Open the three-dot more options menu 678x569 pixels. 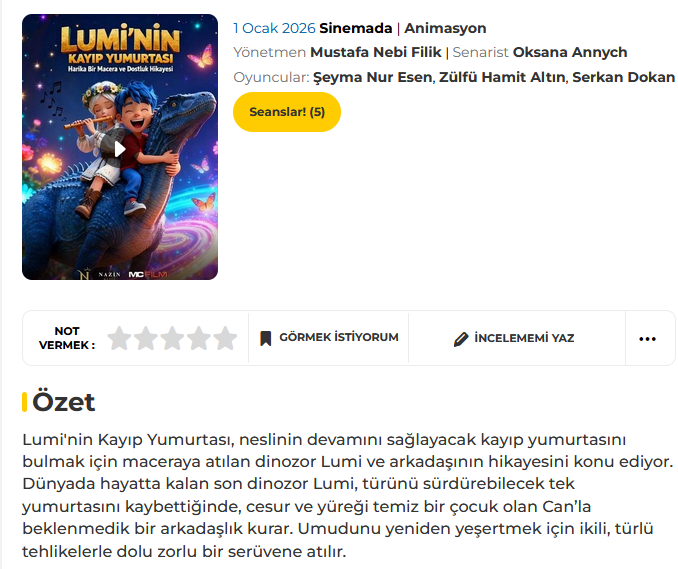[x=648, y=338]
